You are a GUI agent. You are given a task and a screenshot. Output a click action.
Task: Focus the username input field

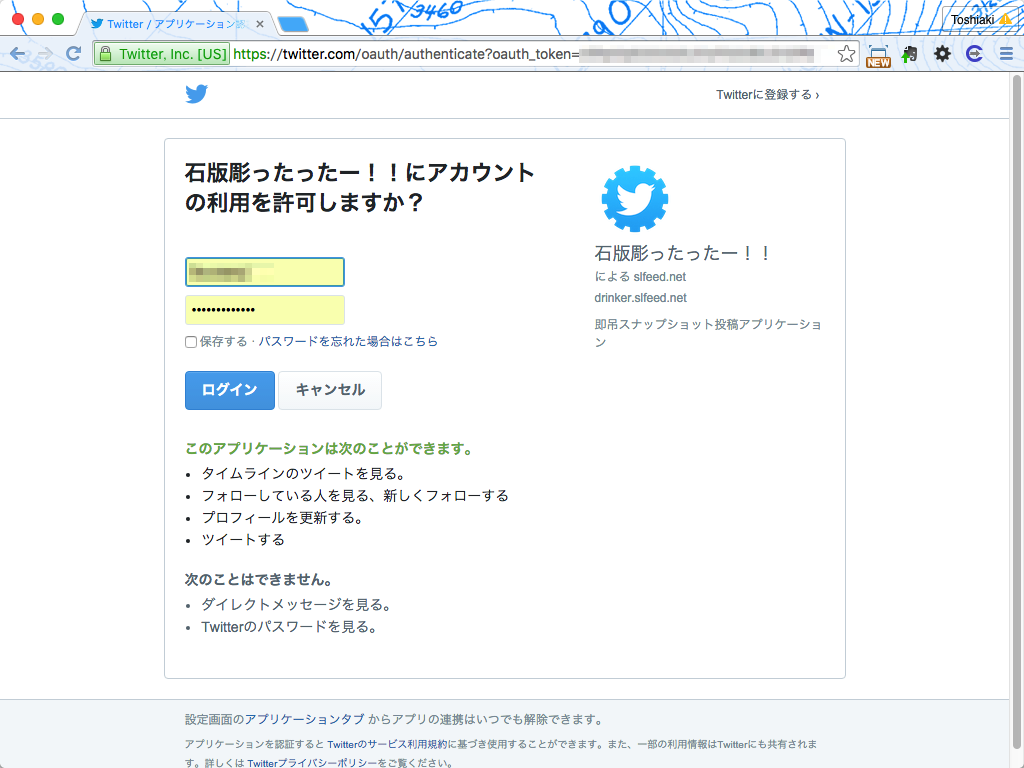click(x=264, y=272)
